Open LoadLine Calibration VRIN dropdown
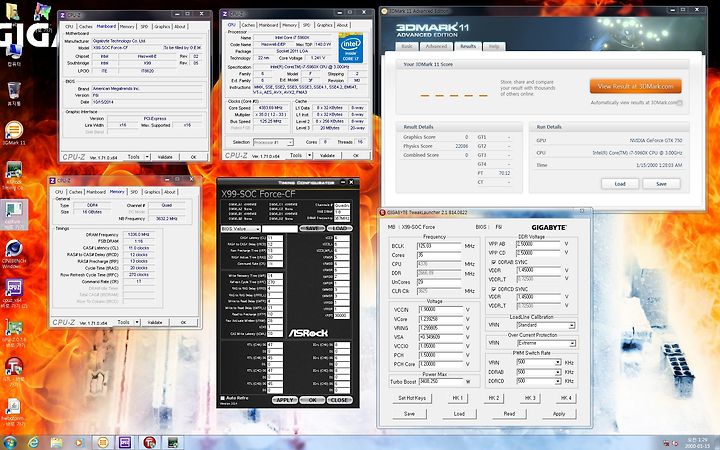This screenshot has height=450, width=720. pos(546,325)
